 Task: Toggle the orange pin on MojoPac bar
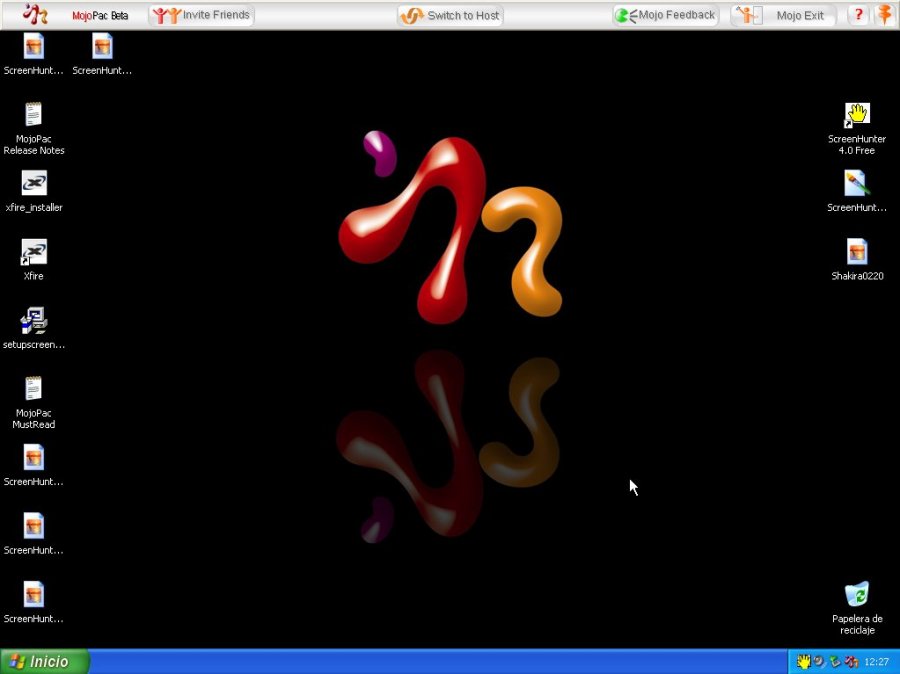(885, 15)
